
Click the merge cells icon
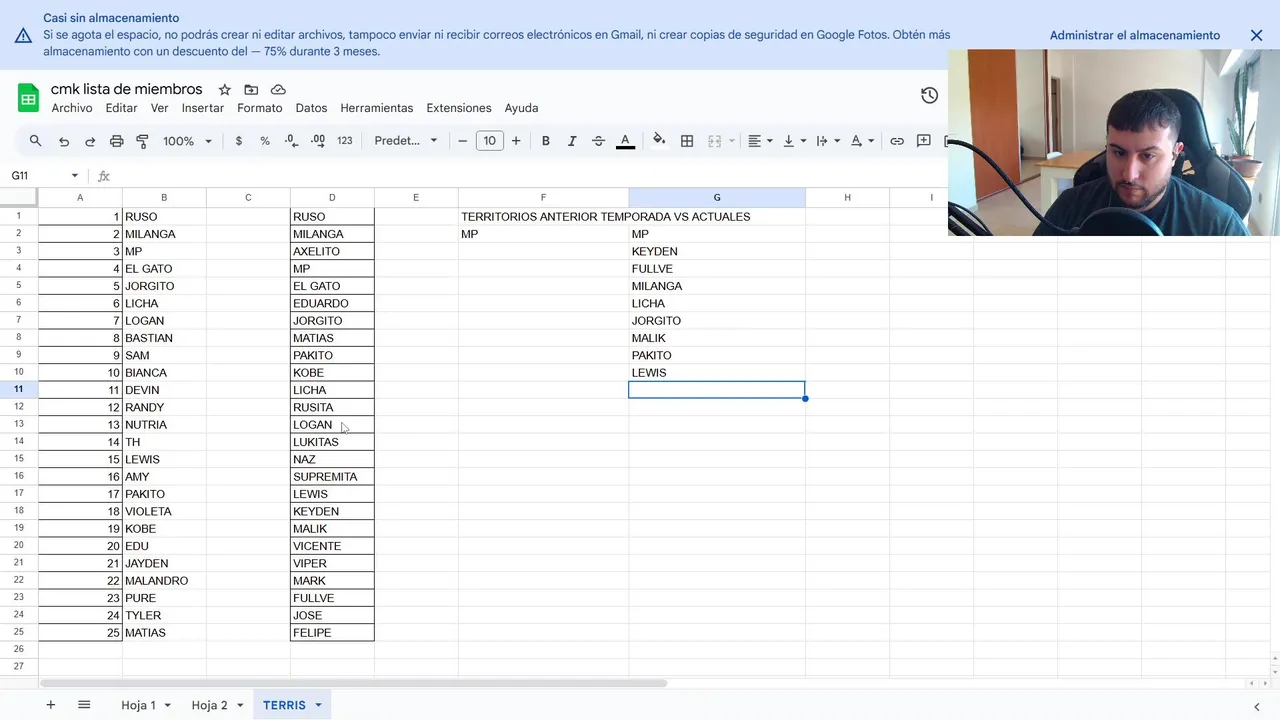pos(715,141)
